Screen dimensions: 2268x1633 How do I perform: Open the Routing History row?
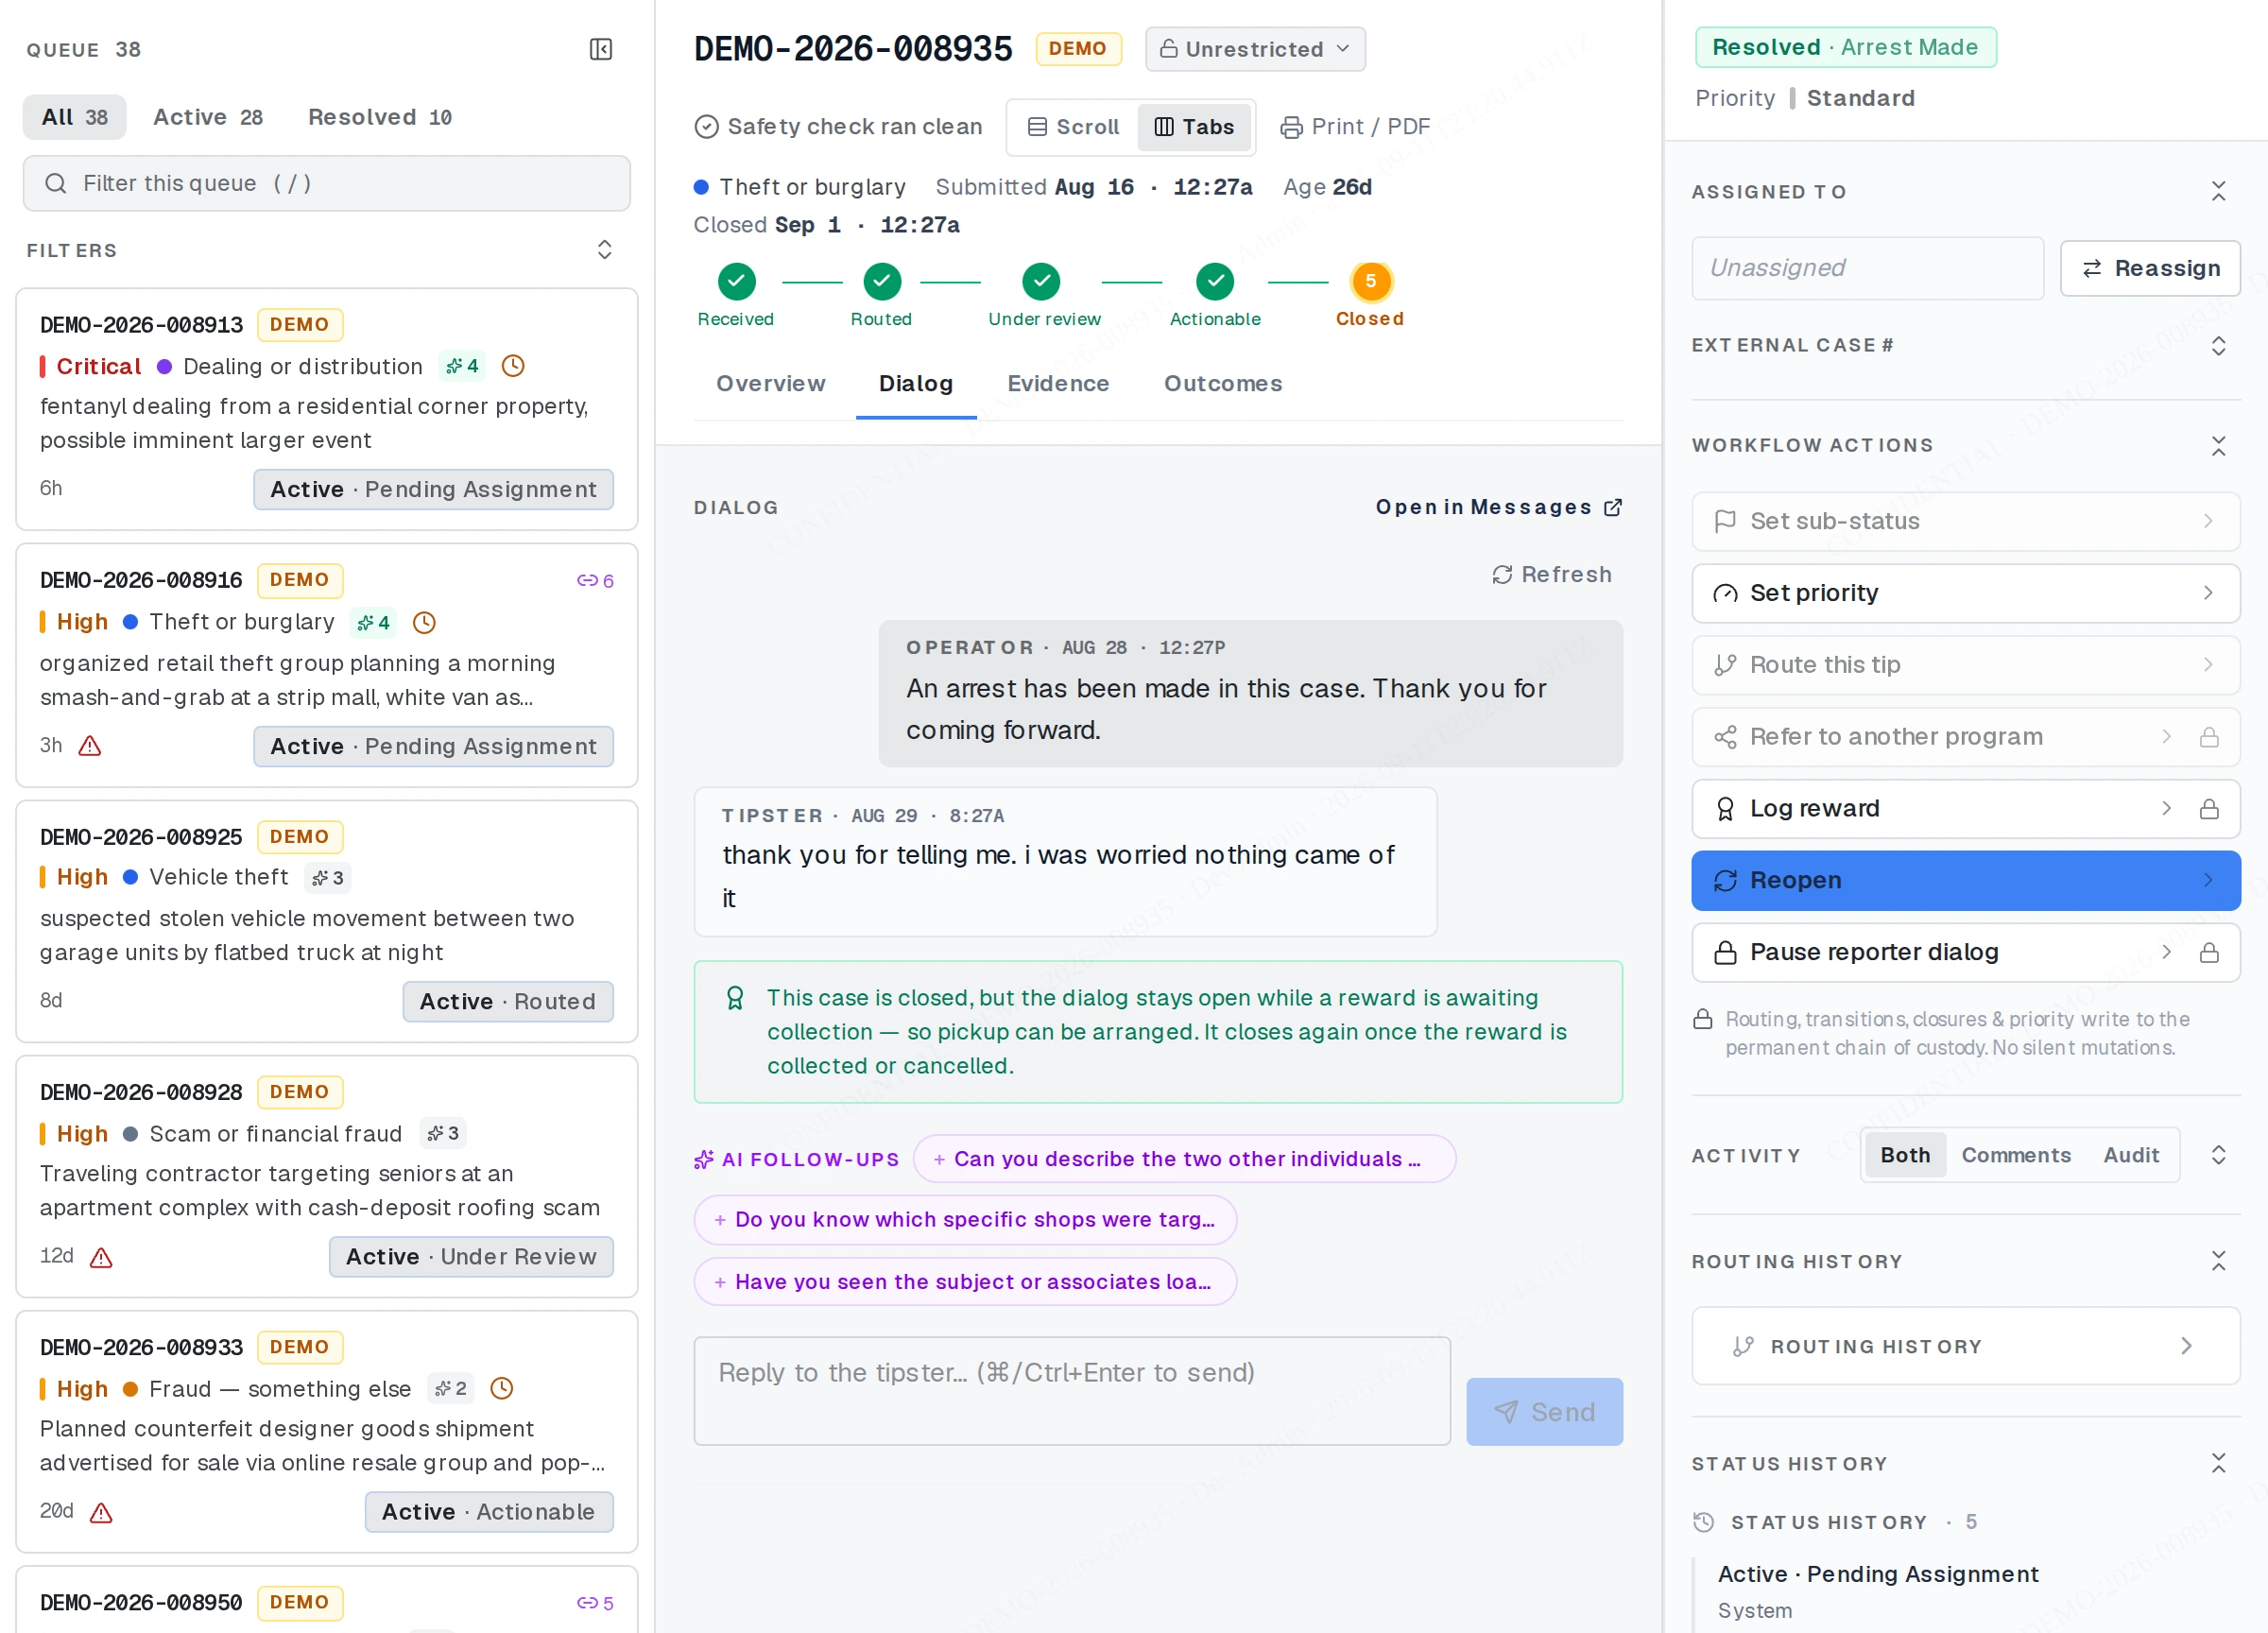[1965, 1346]
